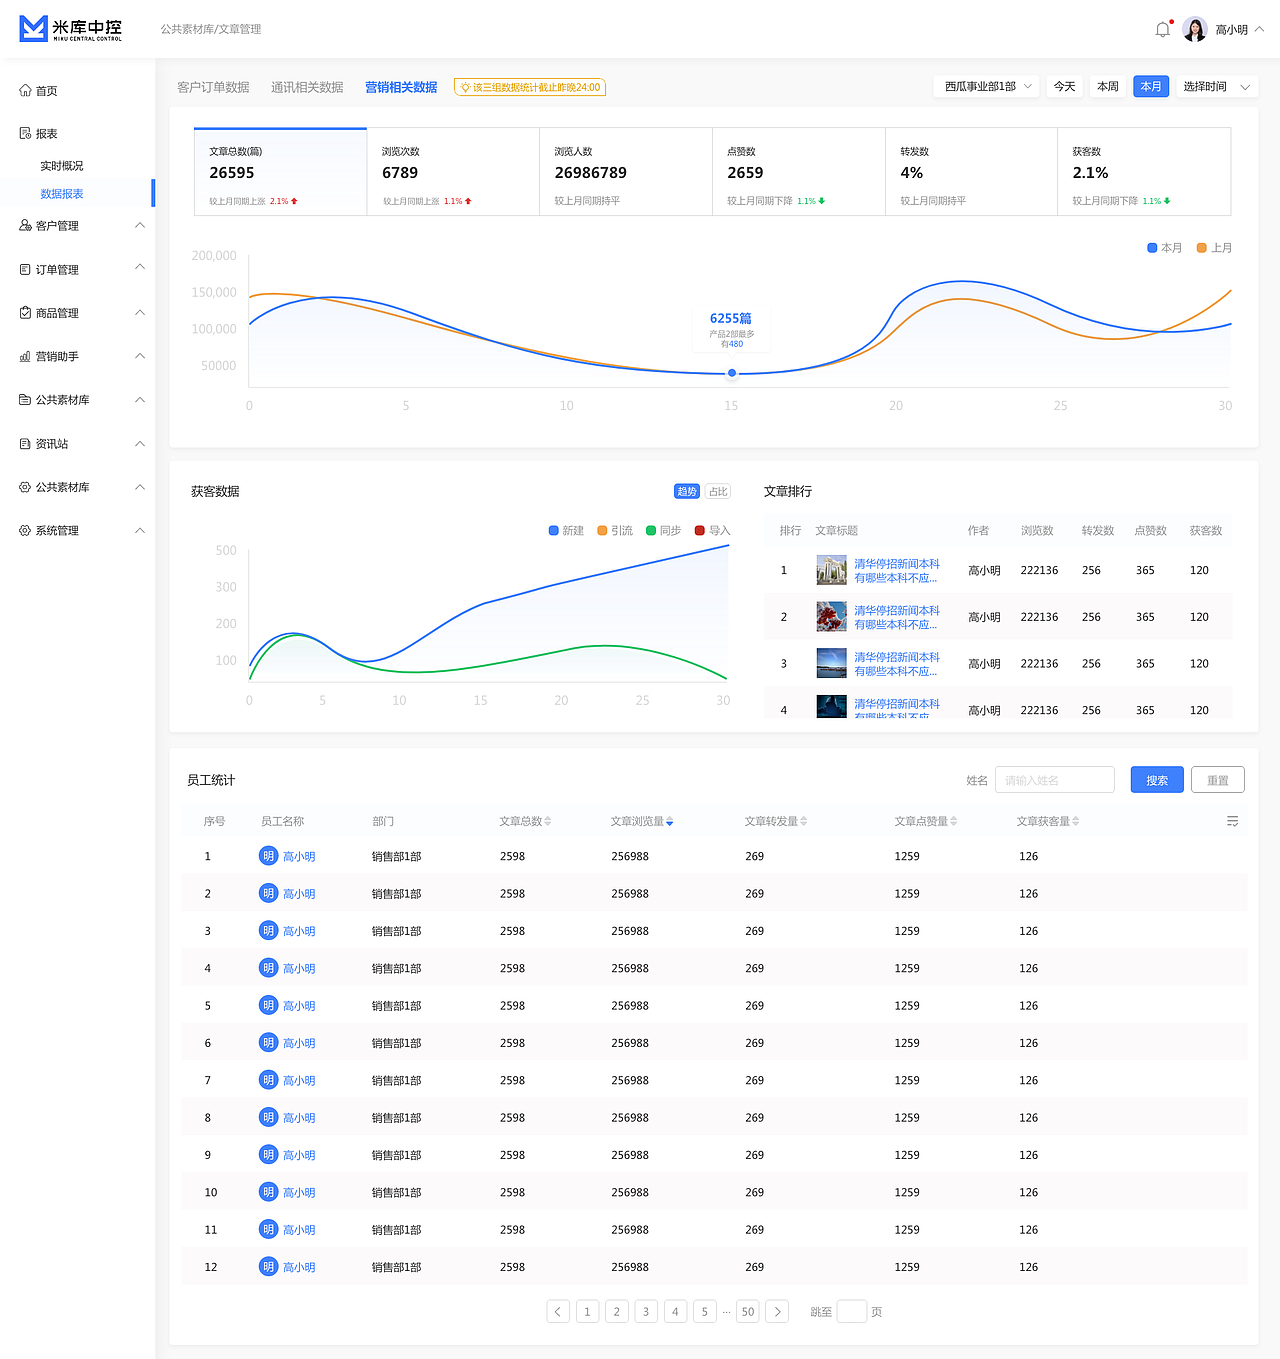Go to the next page arrow
Viewport: 1280px width, 1359px height.
click(777, 1312)
